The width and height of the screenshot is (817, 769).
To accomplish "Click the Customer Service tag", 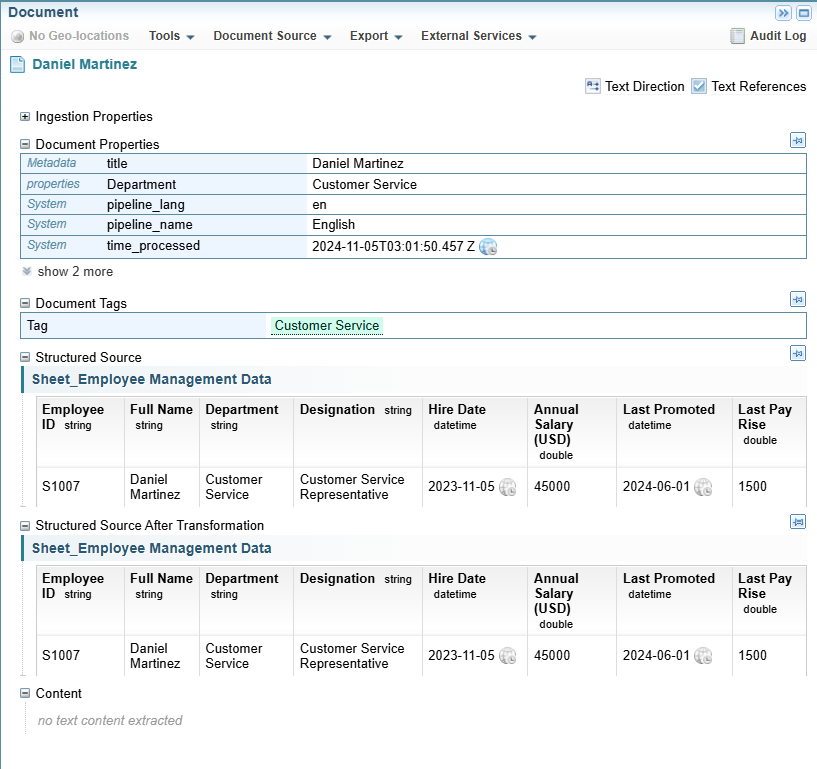I will tap(327, 326).
